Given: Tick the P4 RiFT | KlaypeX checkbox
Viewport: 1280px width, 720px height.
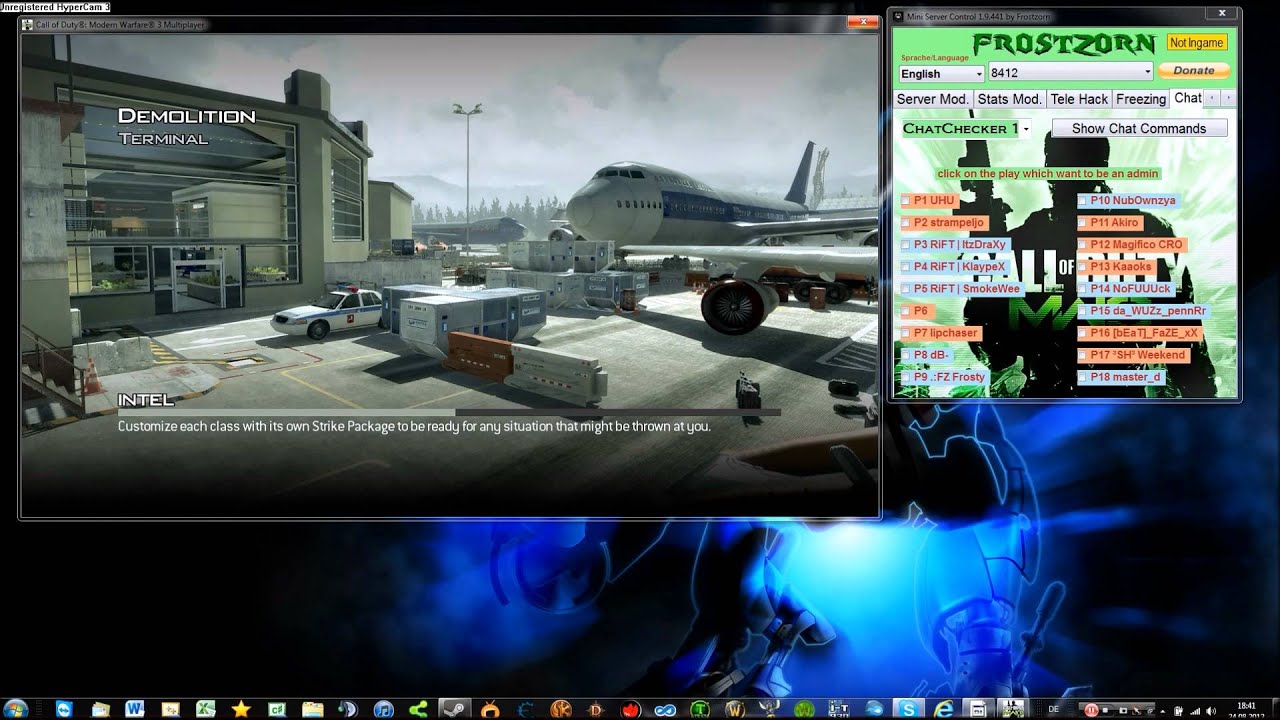Looking at the screenshot, I should tap(906, 267).
